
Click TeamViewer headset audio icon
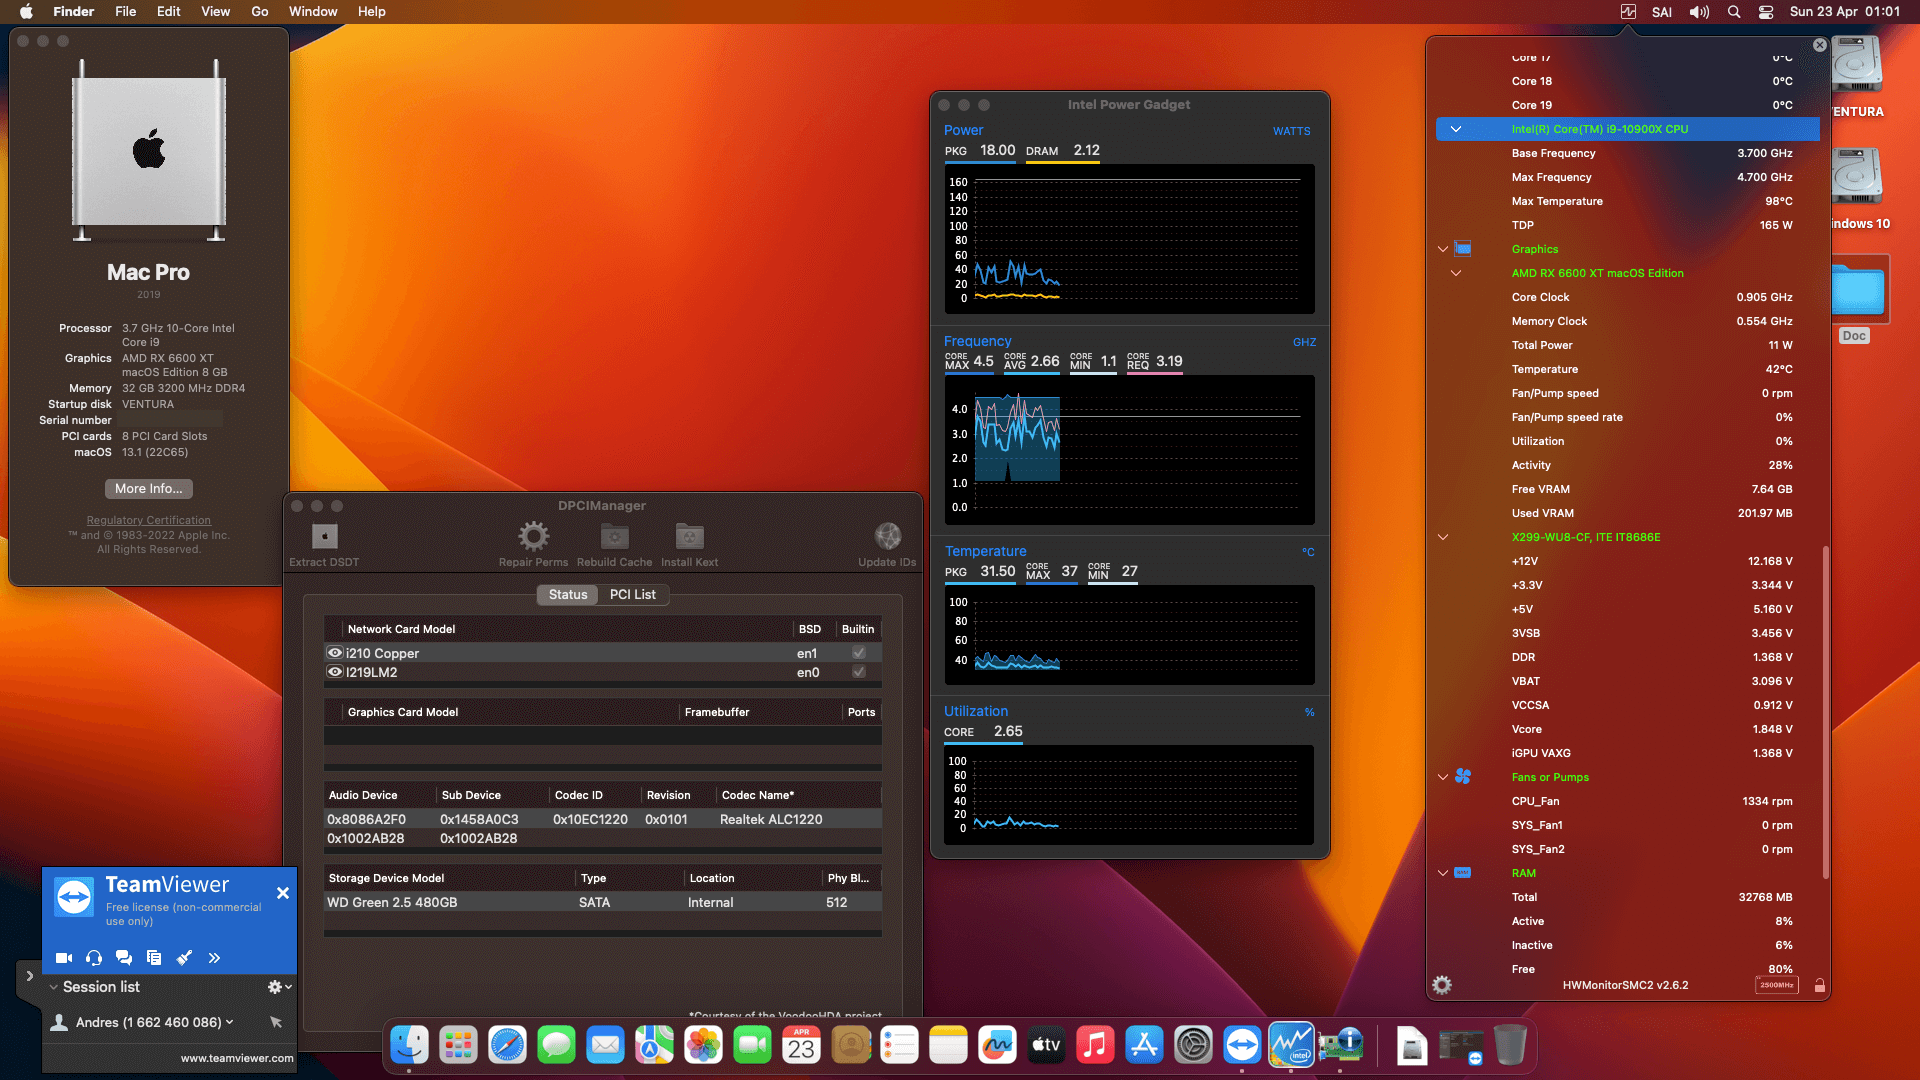[x=94, y=958]
